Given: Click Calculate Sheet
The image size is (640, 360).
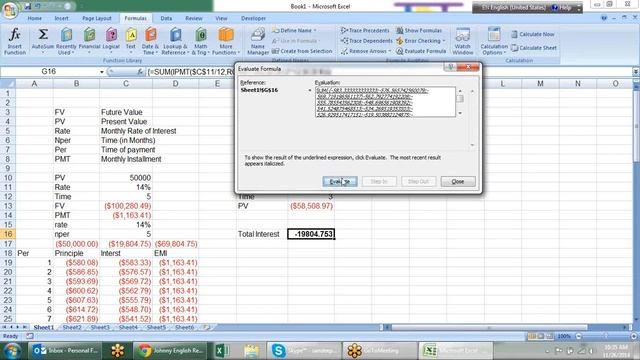Looking at the screenshot, I should coord(534,48).
